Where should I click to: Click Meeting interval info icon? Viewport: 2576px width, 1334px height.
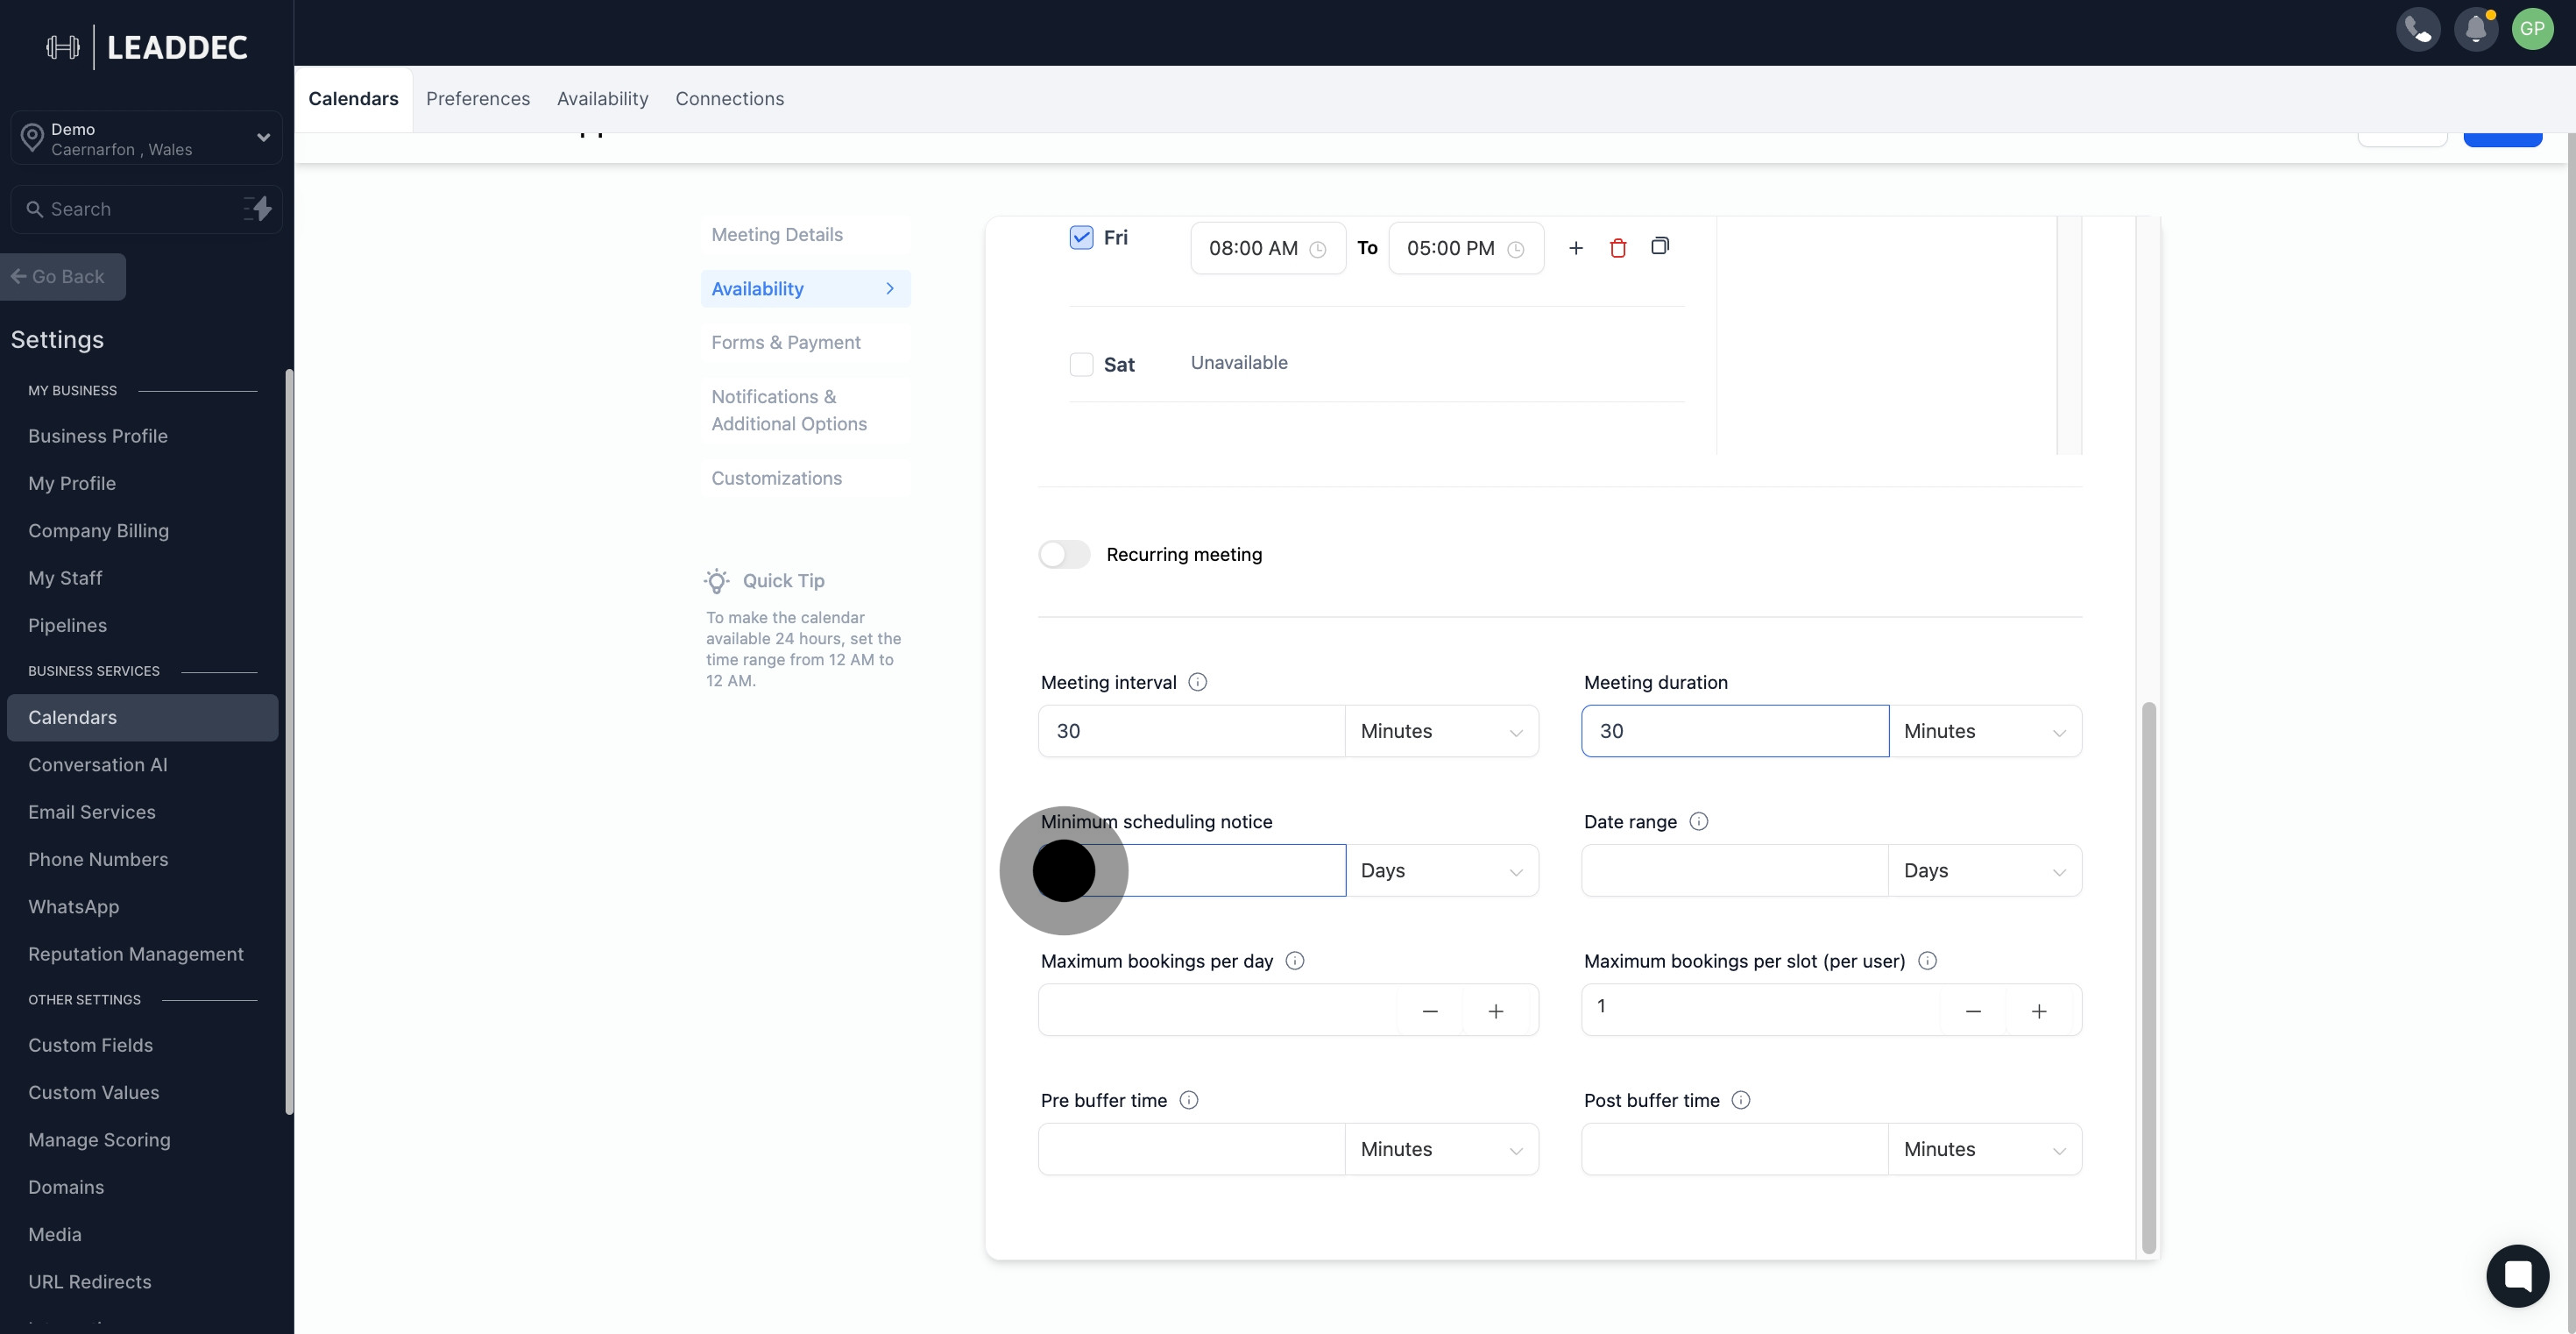click(1197, 682)
